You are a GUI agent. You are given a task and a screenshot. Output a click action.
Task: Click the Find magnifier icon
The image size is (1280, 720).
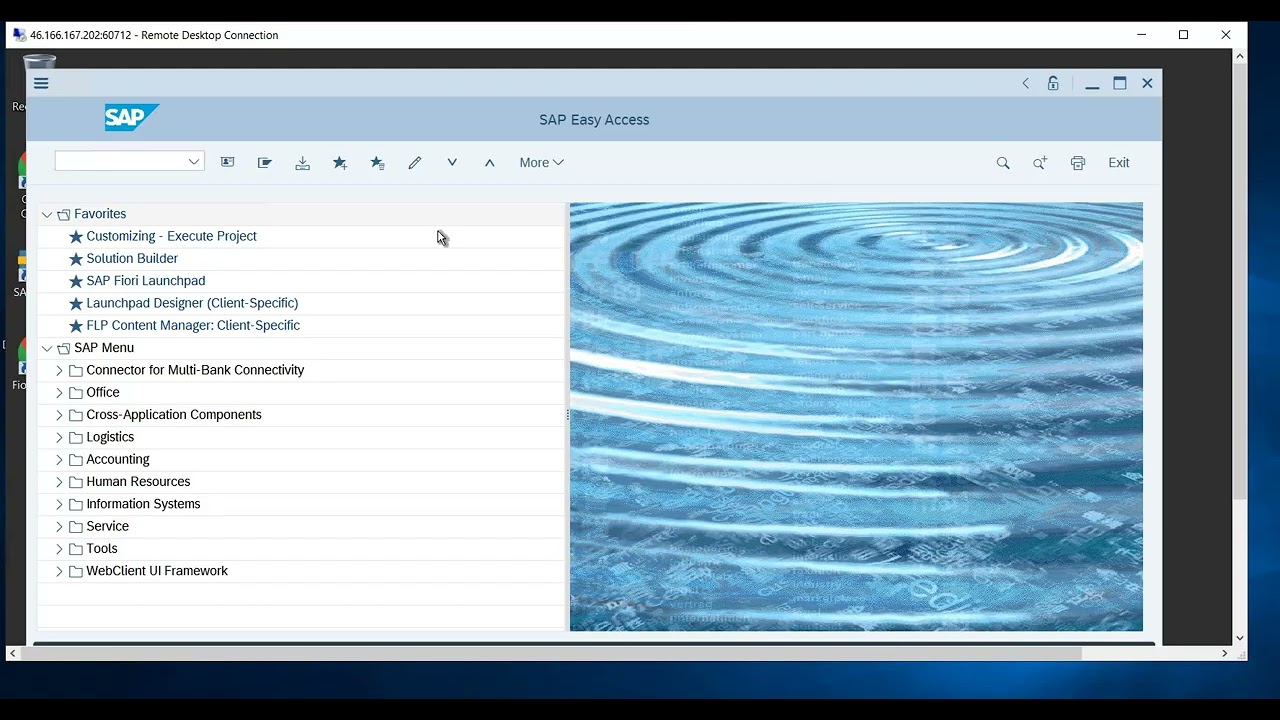point(1003,163)
